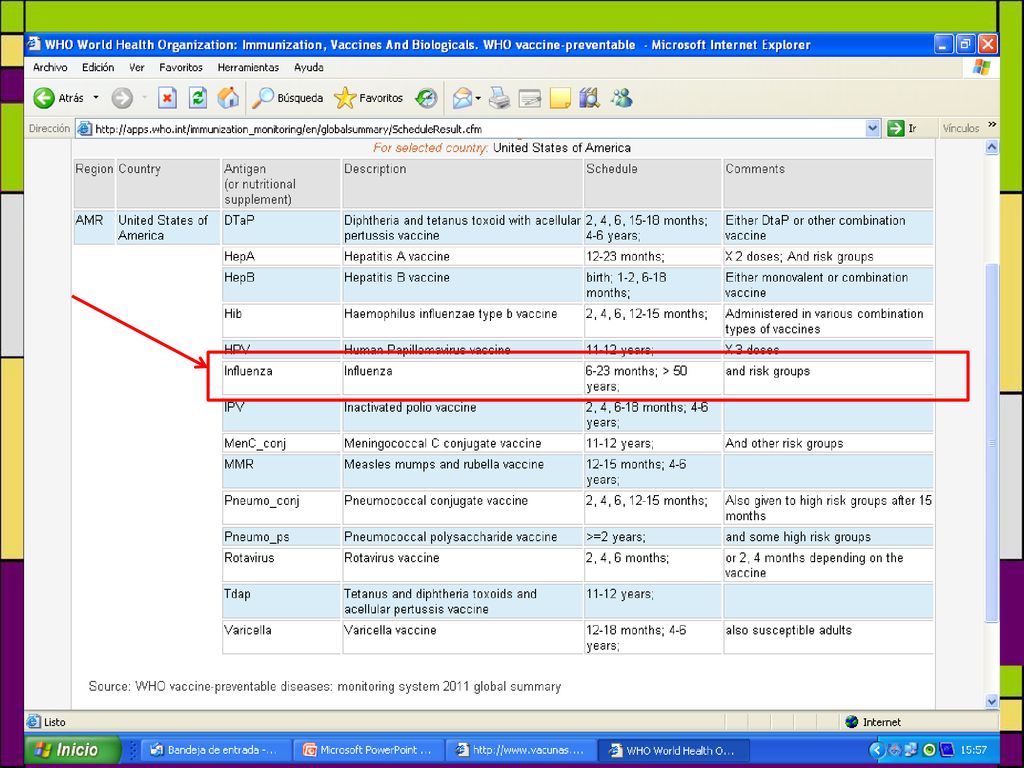This screenshot has width=1024, height=768.
Task: Click the scrollbar up arrow
Action: click(x=992, y=148)
